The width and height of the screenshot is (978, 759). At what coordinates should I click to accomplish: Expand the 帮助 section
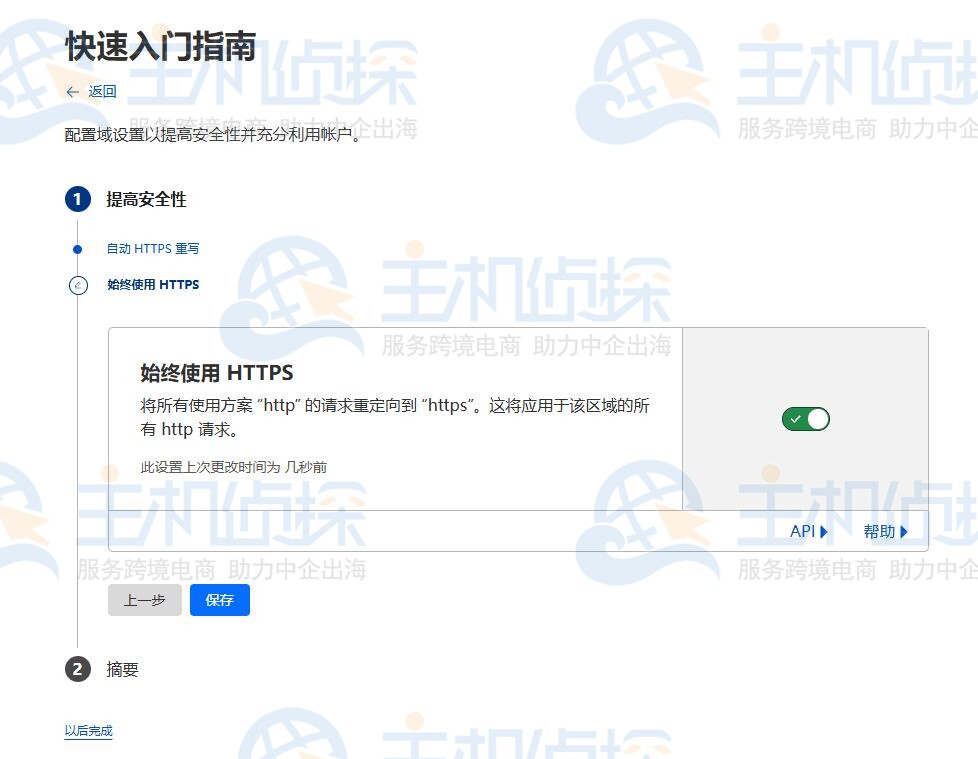point(879,531)
